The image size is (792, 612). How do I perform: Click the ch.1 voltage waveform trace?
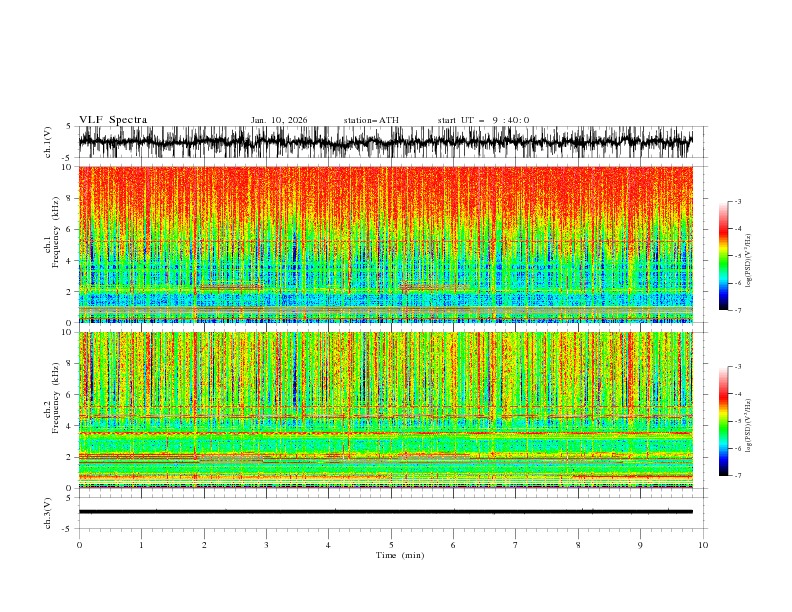(x=385, y=141)
